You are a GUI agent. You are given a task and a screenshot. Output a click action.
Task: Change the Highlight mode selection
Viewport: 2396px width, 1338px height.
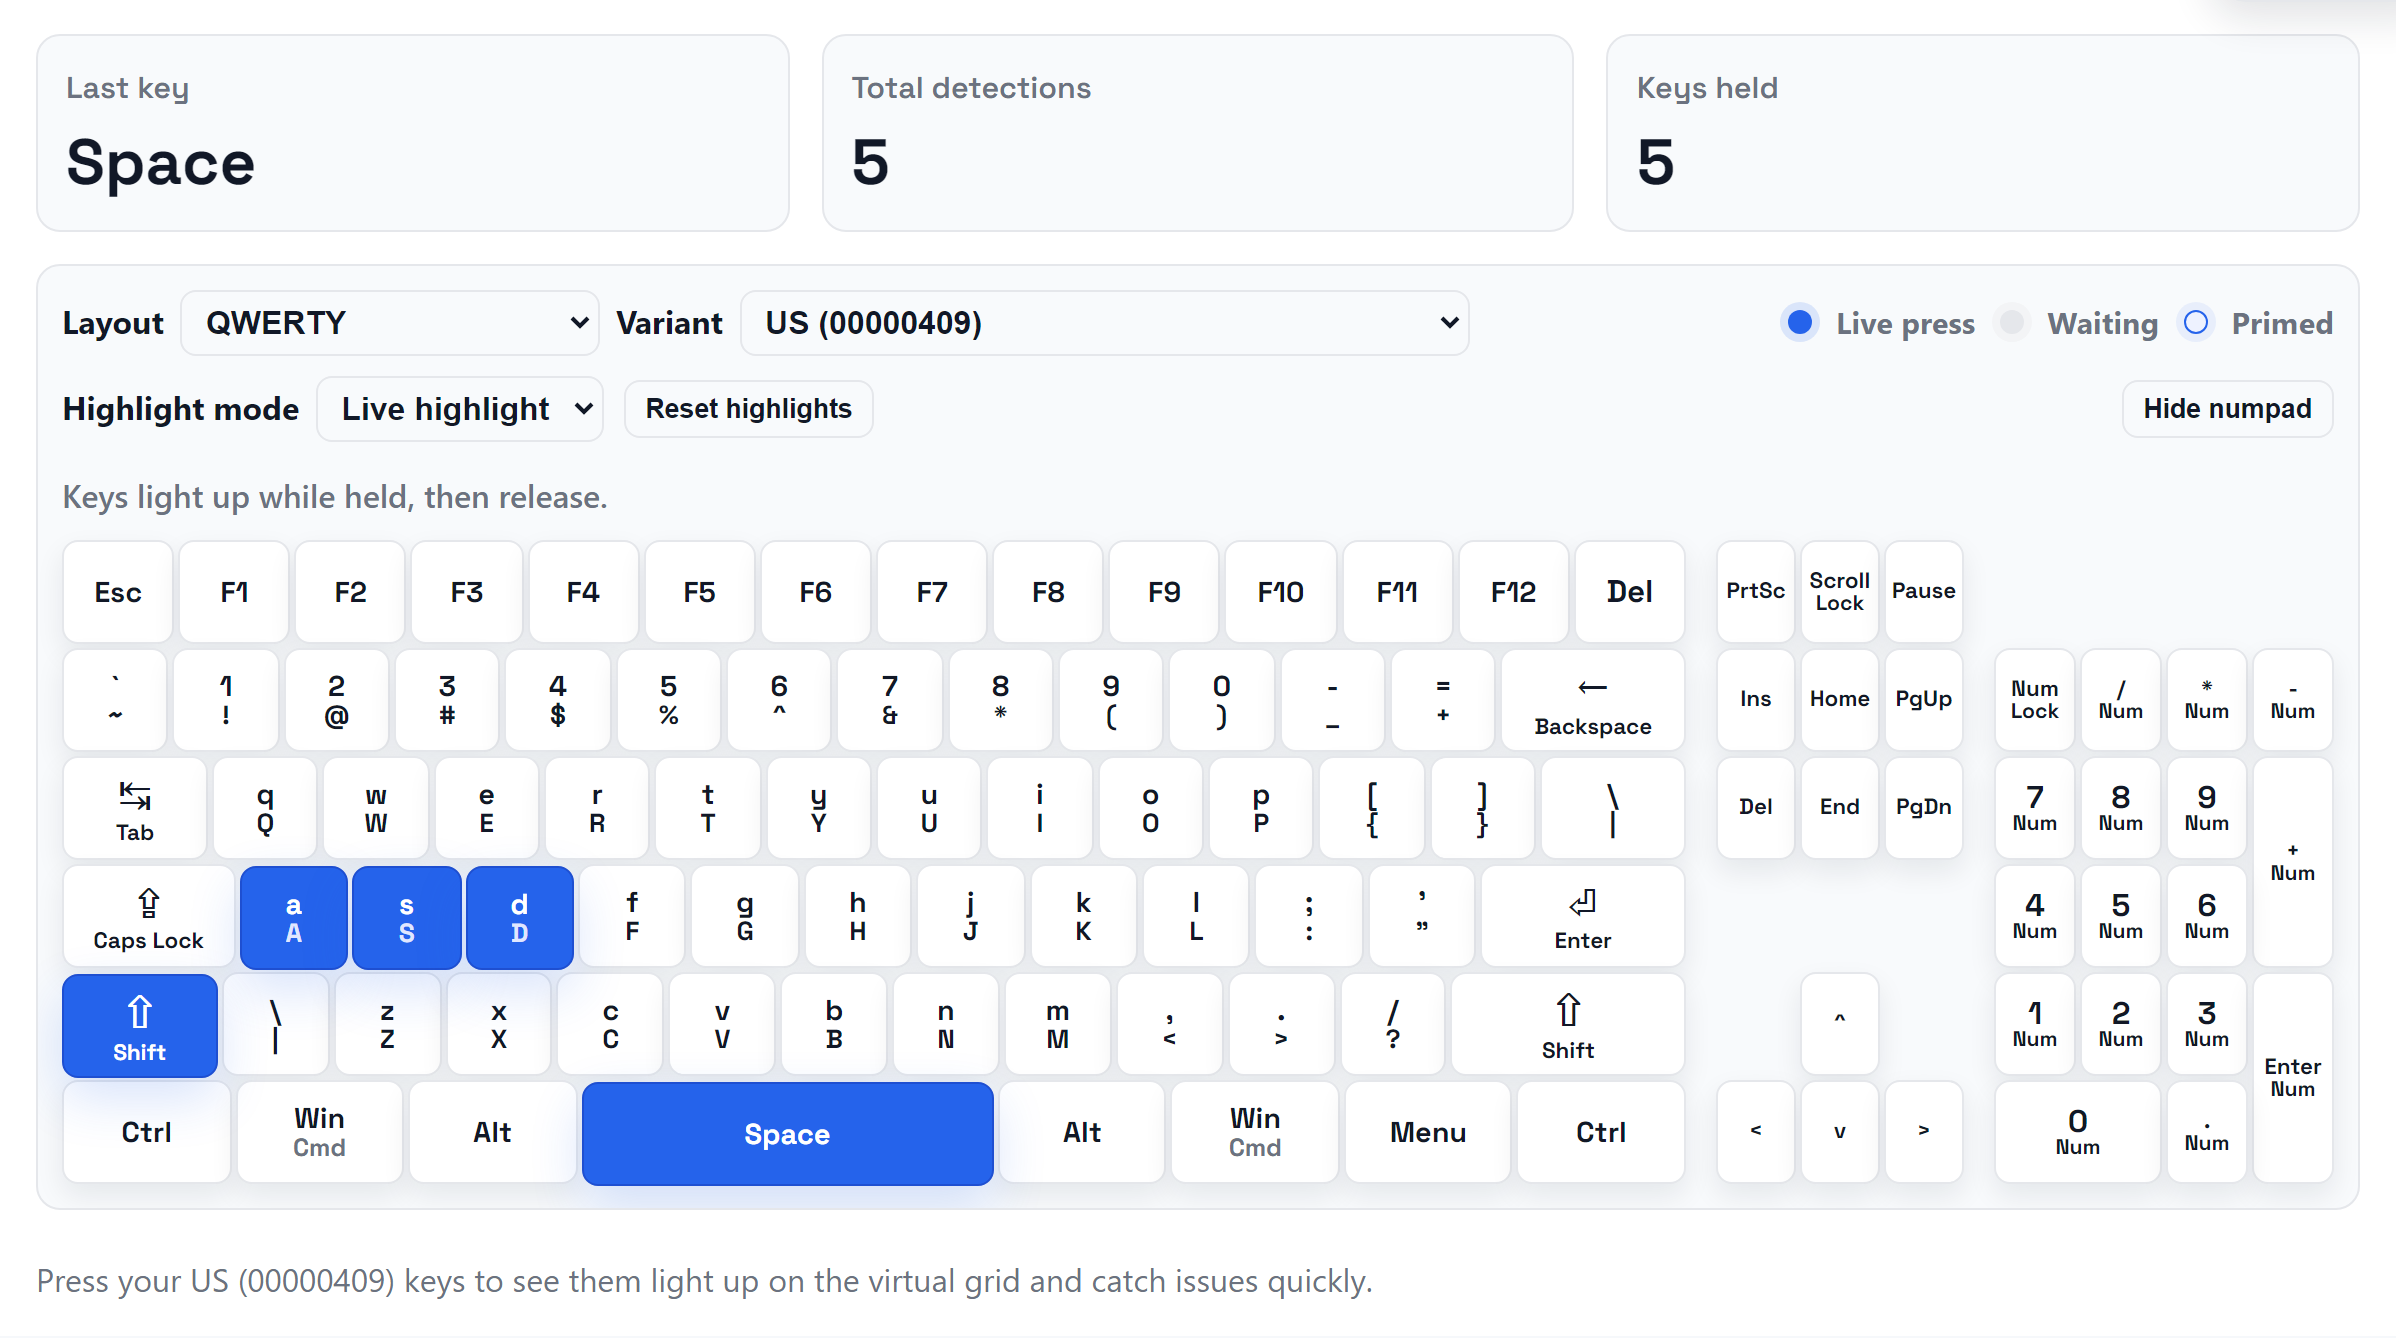(x=460, y=408)
